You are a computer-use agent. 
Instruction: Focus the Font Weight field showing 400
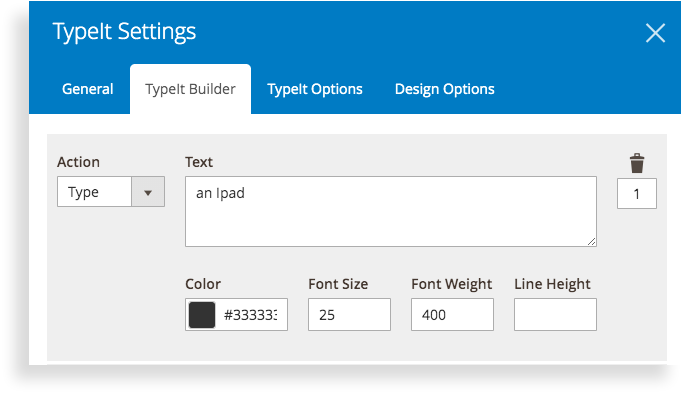(452, 314)
